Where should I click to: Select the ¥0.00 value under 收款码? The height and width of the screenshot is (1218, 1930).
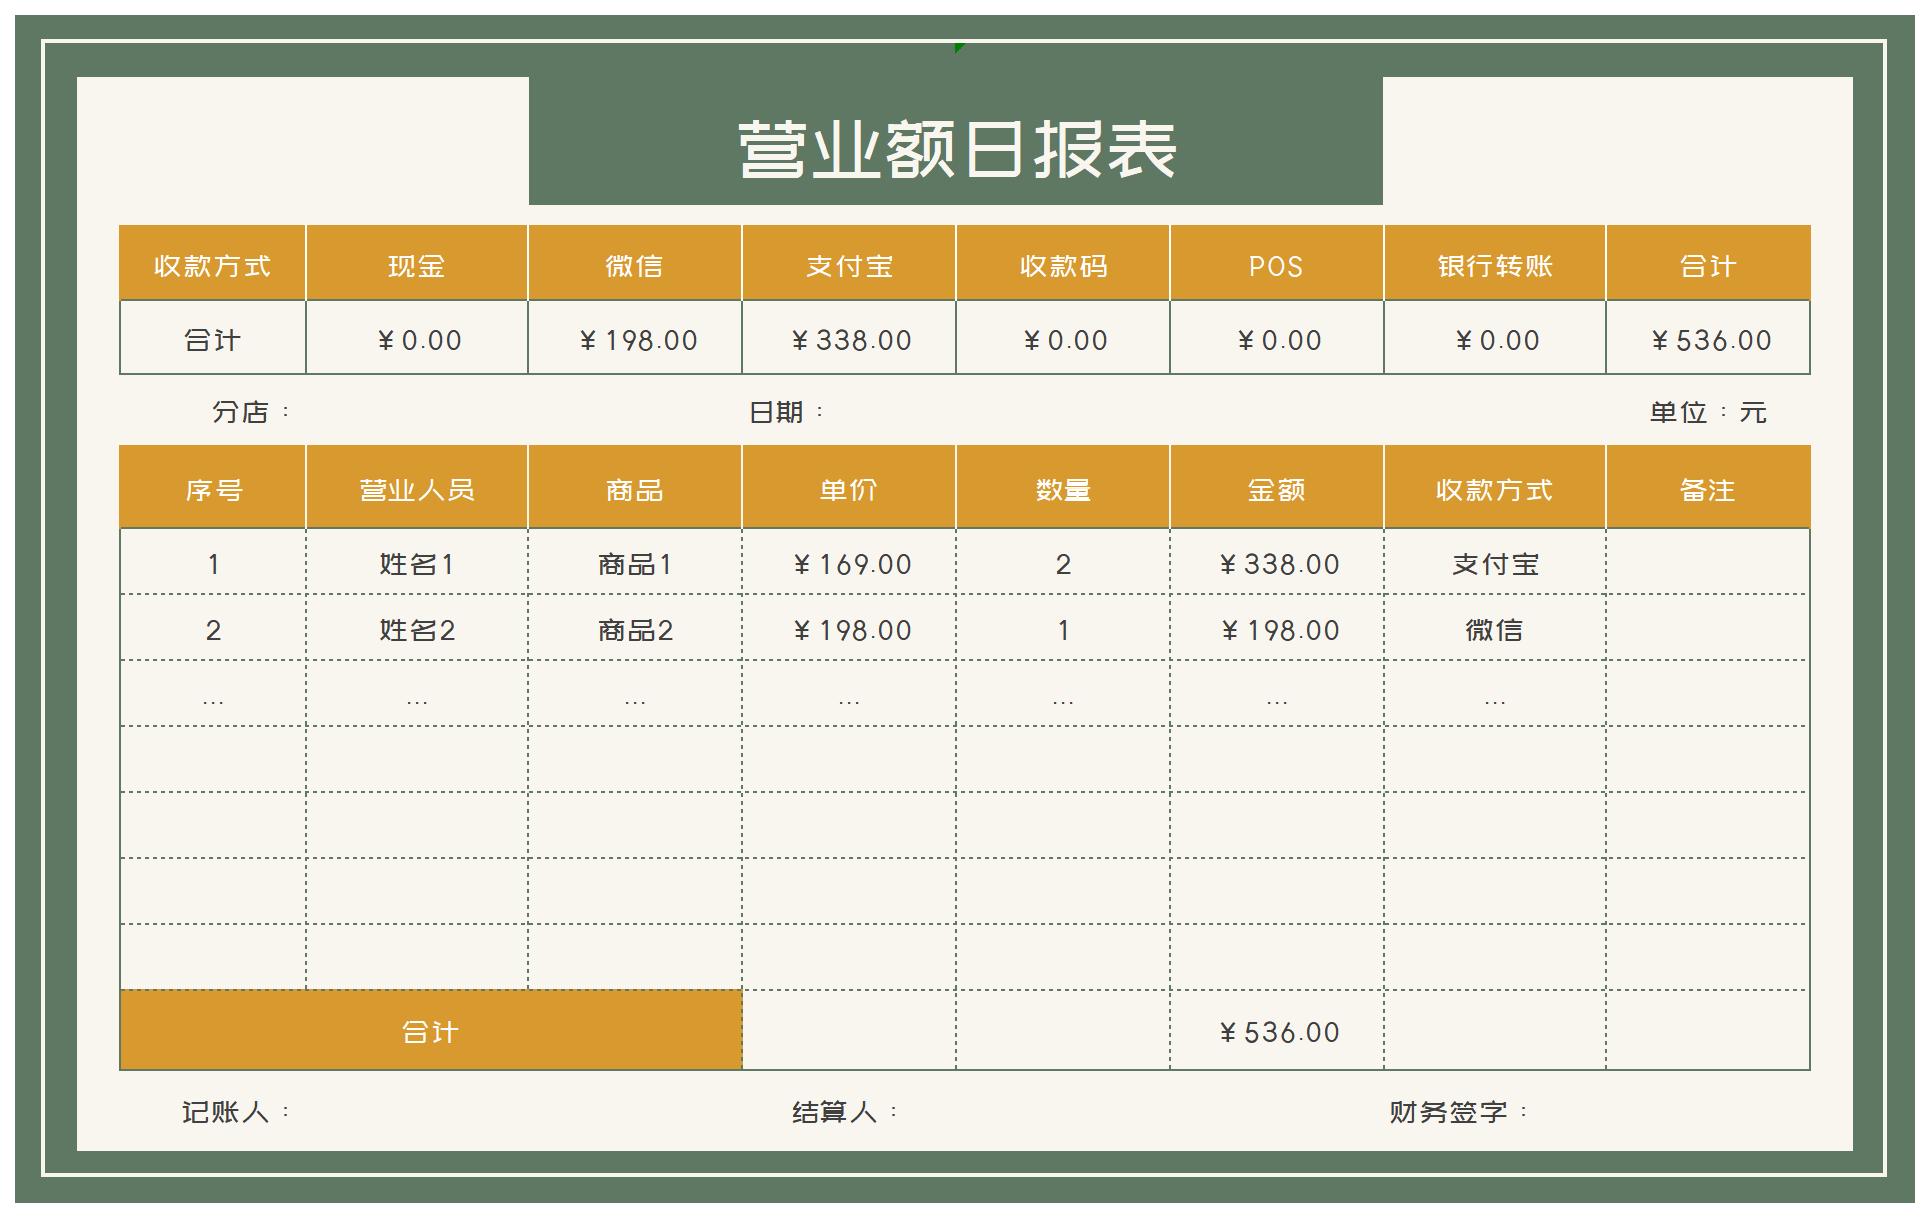tap(1063, 339)
